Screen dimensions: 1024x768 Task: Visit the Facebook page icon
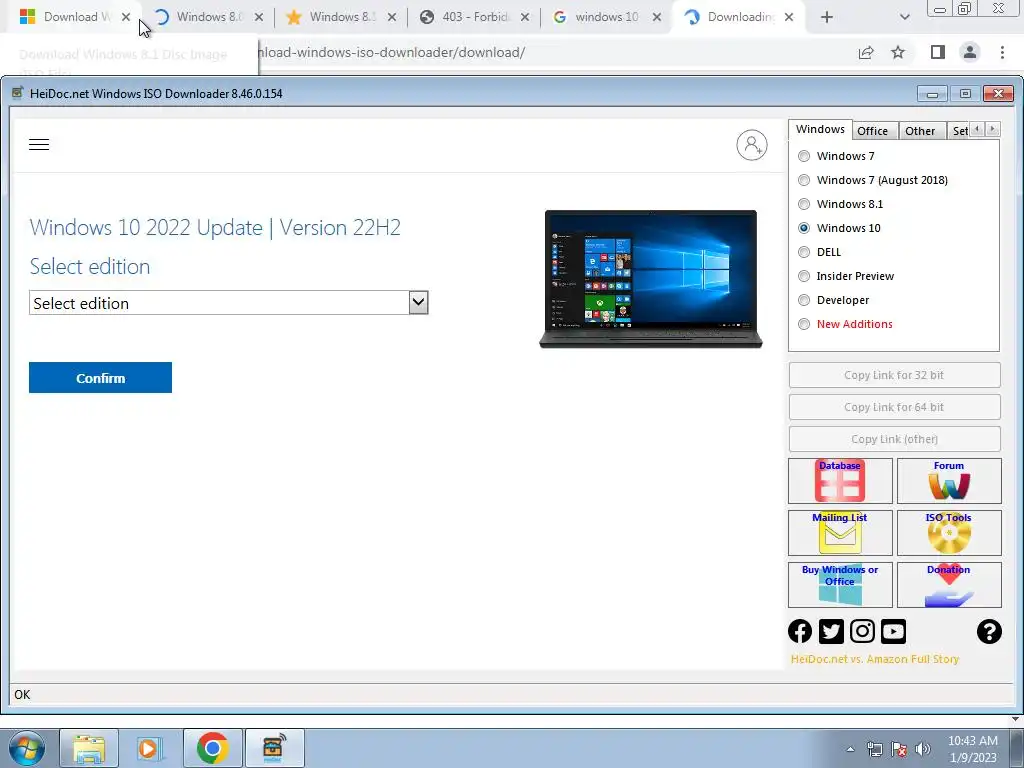(800, 632)
